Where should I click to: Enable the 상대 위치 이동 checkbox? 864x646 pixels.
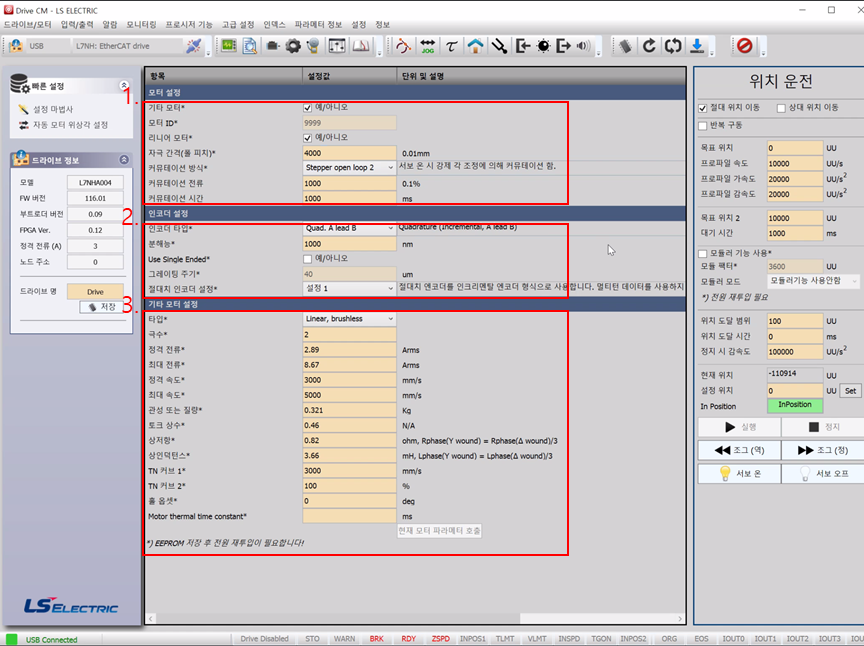click(x=780, y=108)
